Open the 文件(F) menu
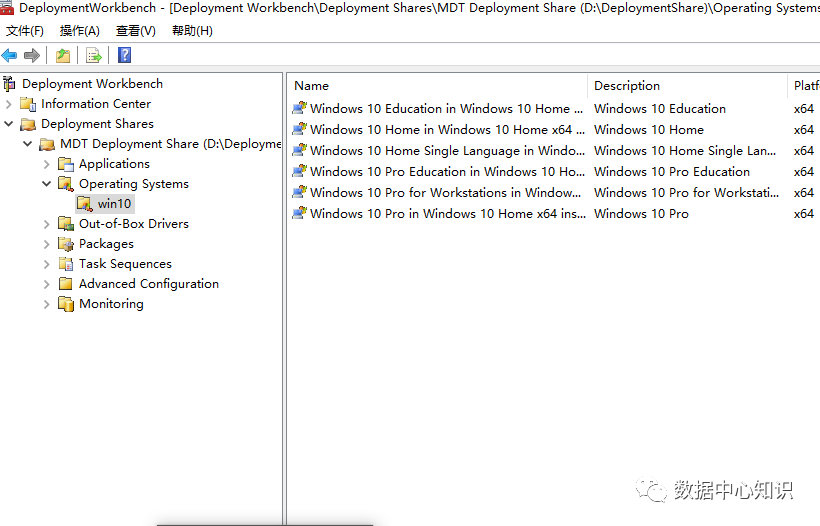Image resolution: width=820 pixels, height=526 pixels. [25, 31]
